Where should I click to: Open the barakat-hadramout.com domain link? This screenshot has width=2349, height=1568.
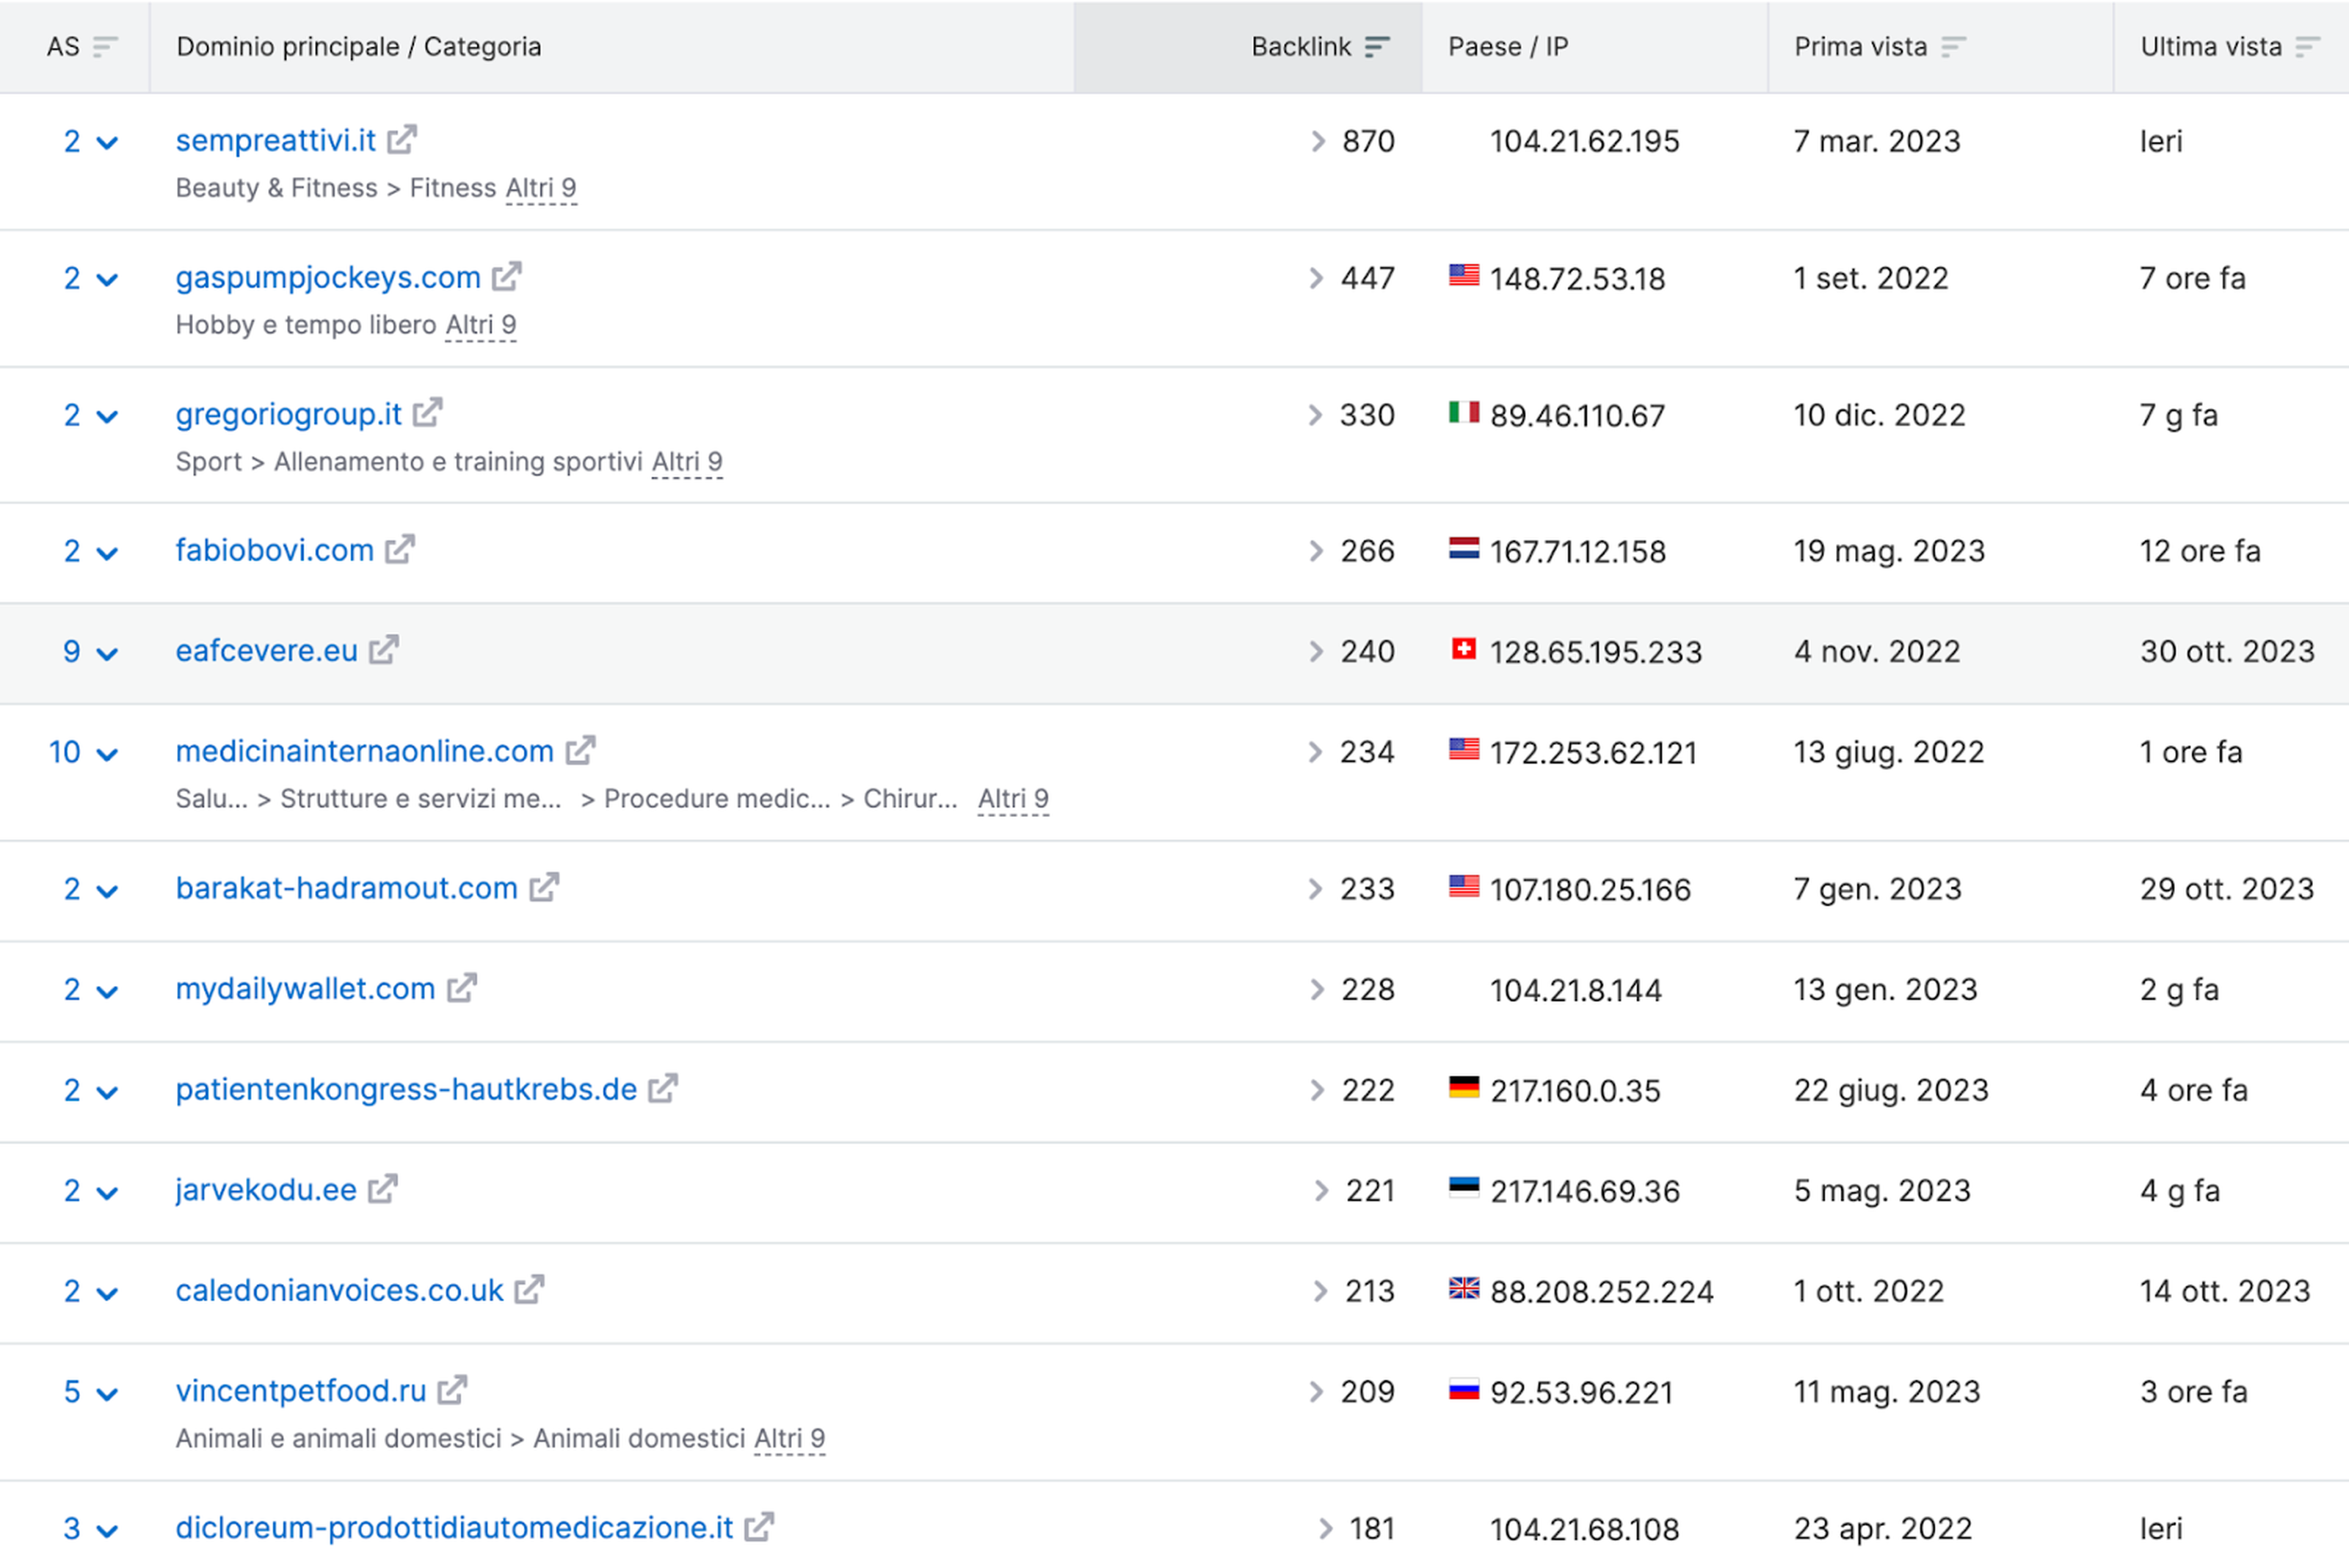[x=346, y=888]
